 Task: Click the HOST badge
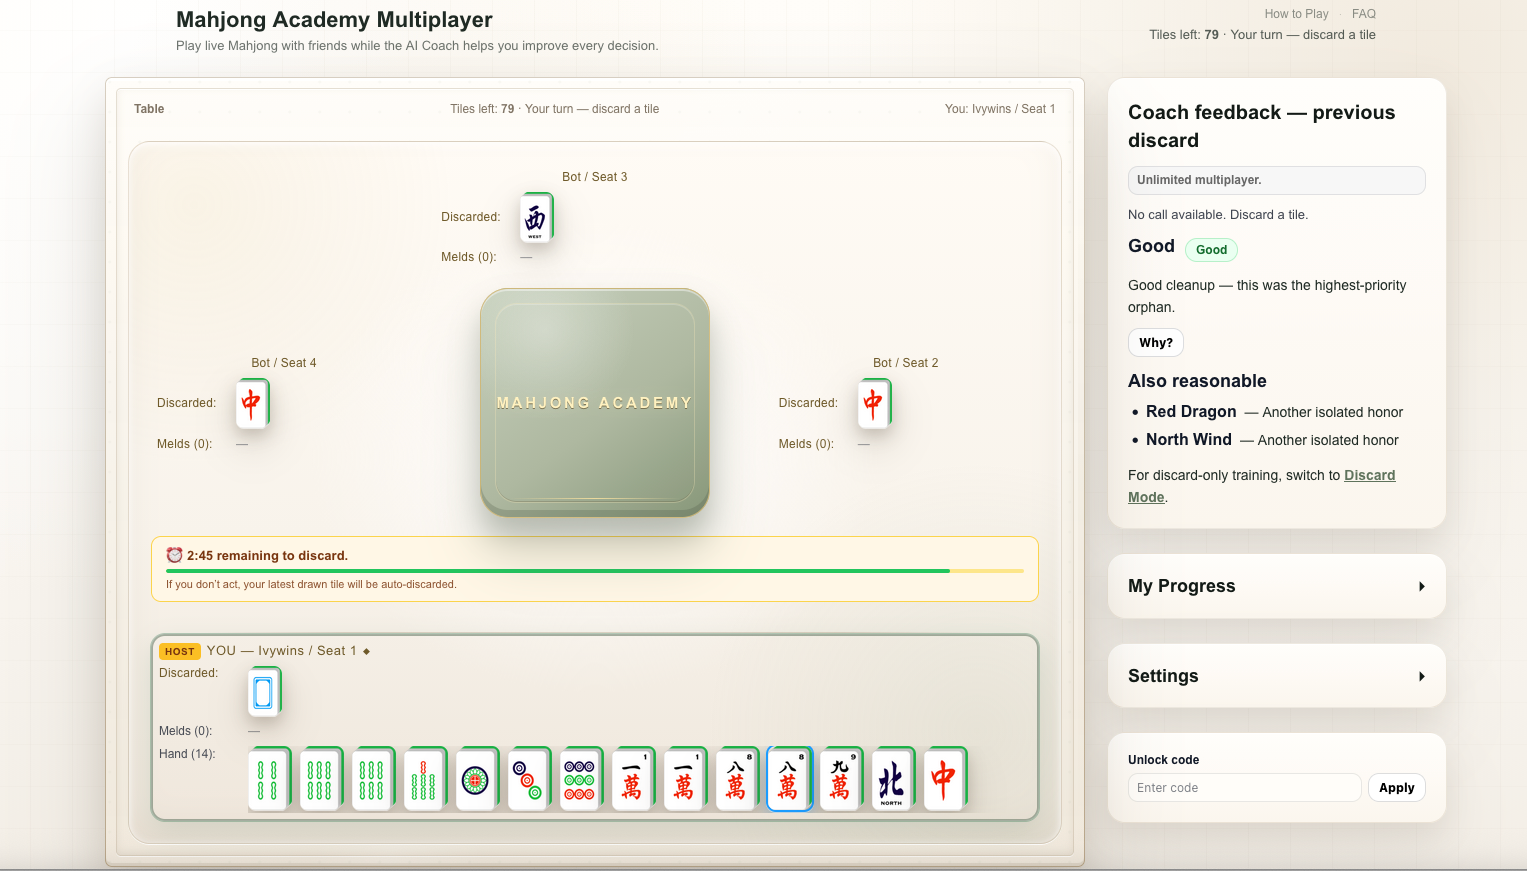click(x=180, y=651)
